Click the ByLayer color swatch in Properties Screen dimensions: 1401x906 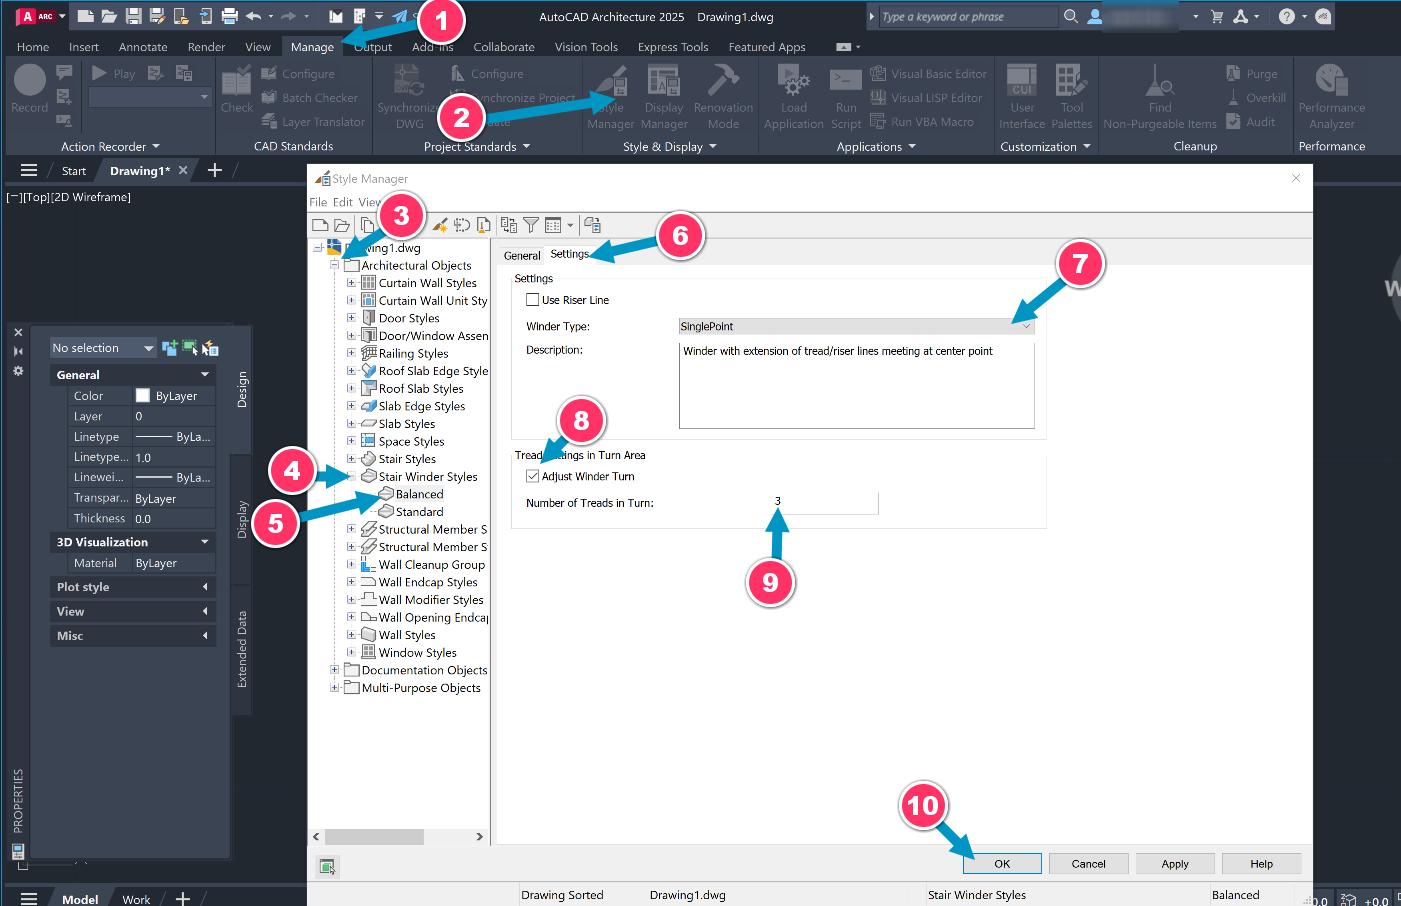[x=143, y=396]
